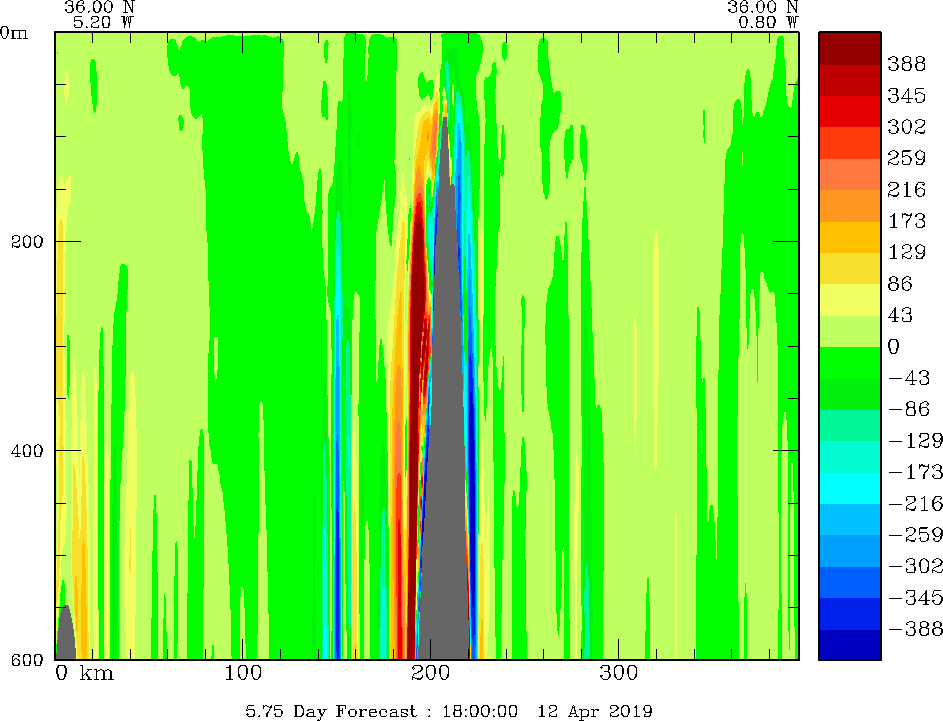
Task: Pick the darkest red colorbar swatch at top
Action: pos(850,48)
